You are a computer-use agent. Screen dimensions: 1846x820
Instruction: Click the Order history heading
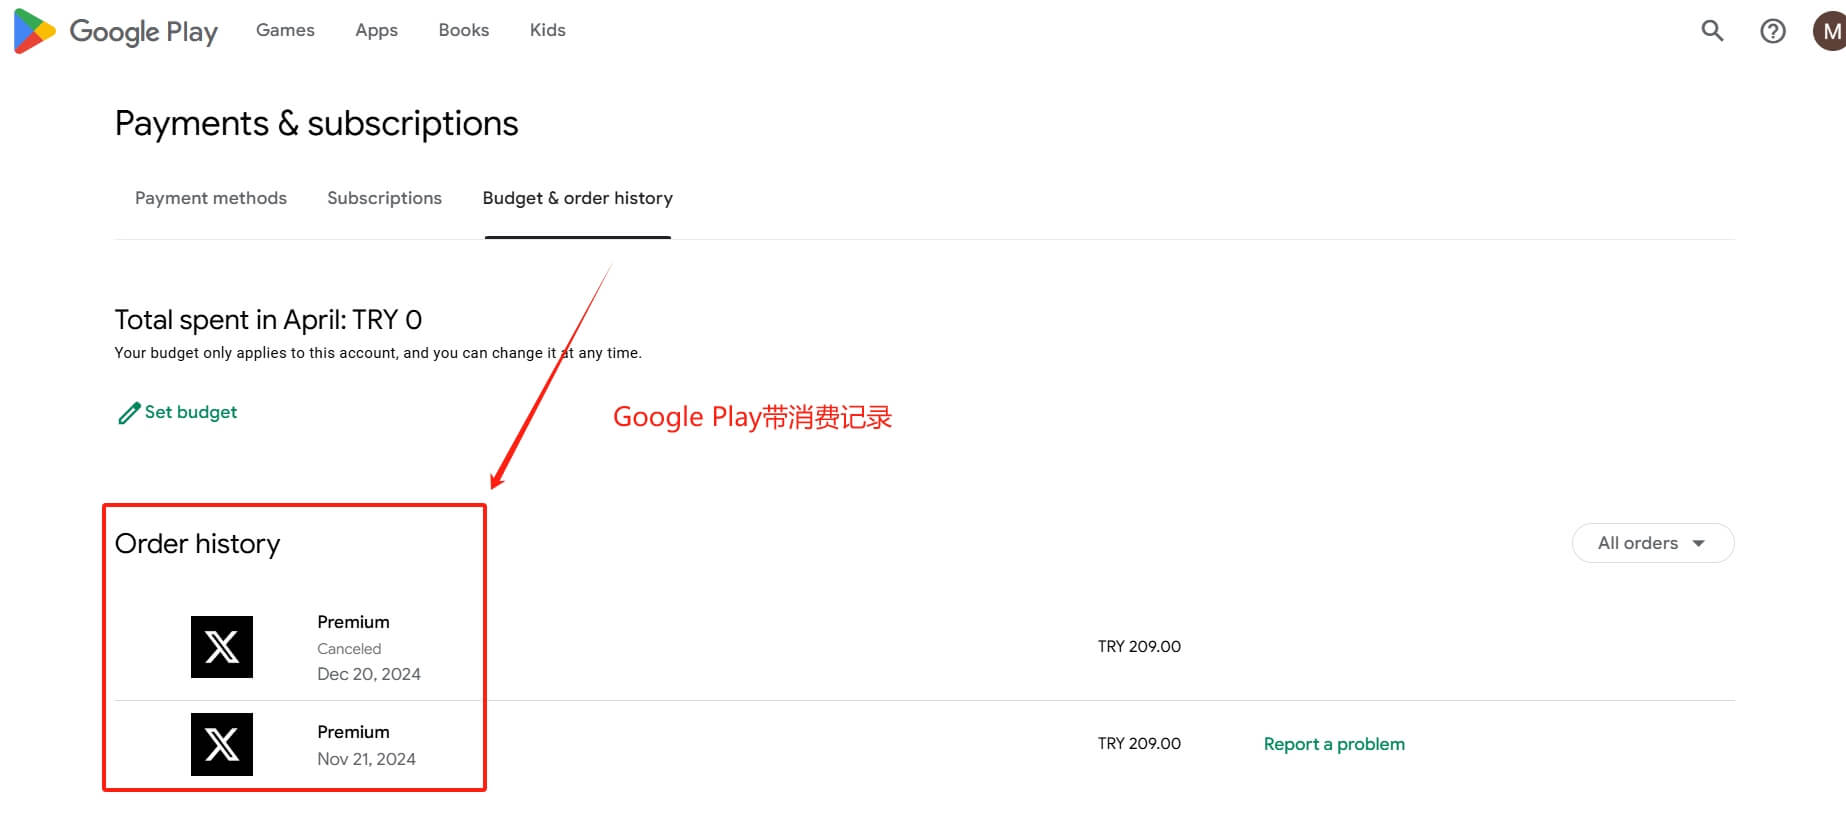[198, 544]
